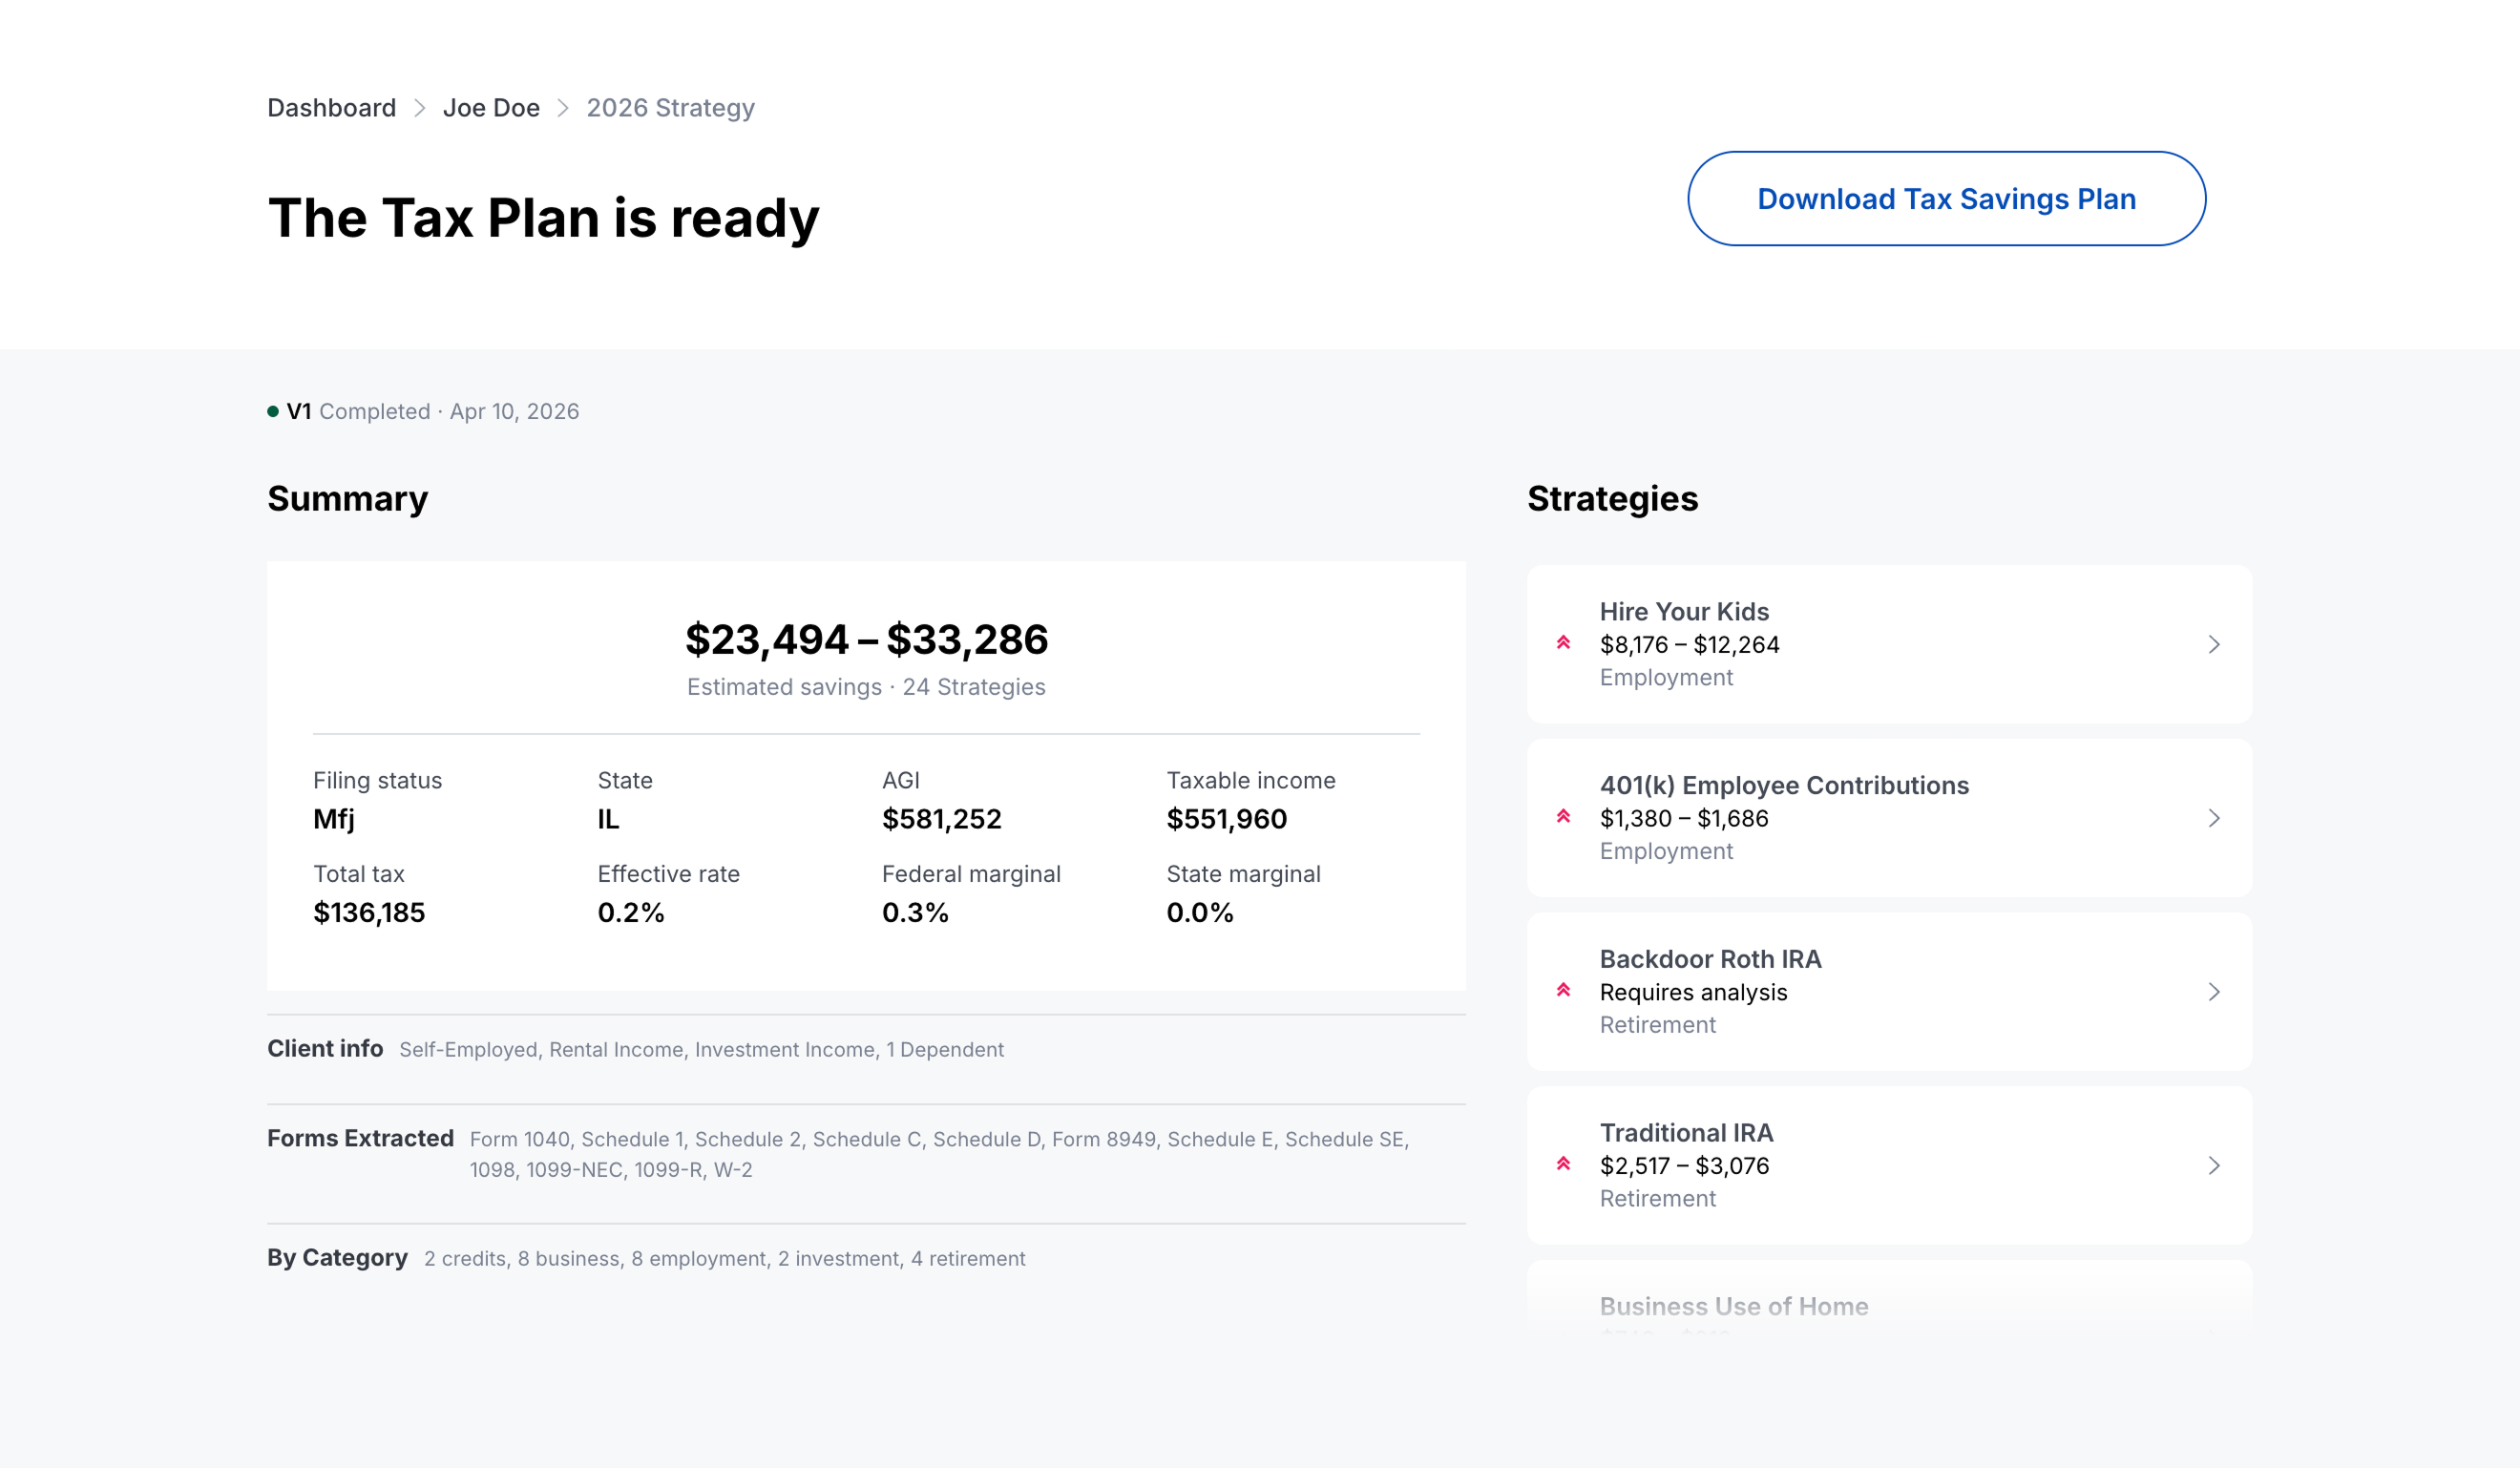Click the chevron icon on Traditional IRA card
The height and width of the screenshot is (1468, 2520).
click(x=2215, y=1165)
